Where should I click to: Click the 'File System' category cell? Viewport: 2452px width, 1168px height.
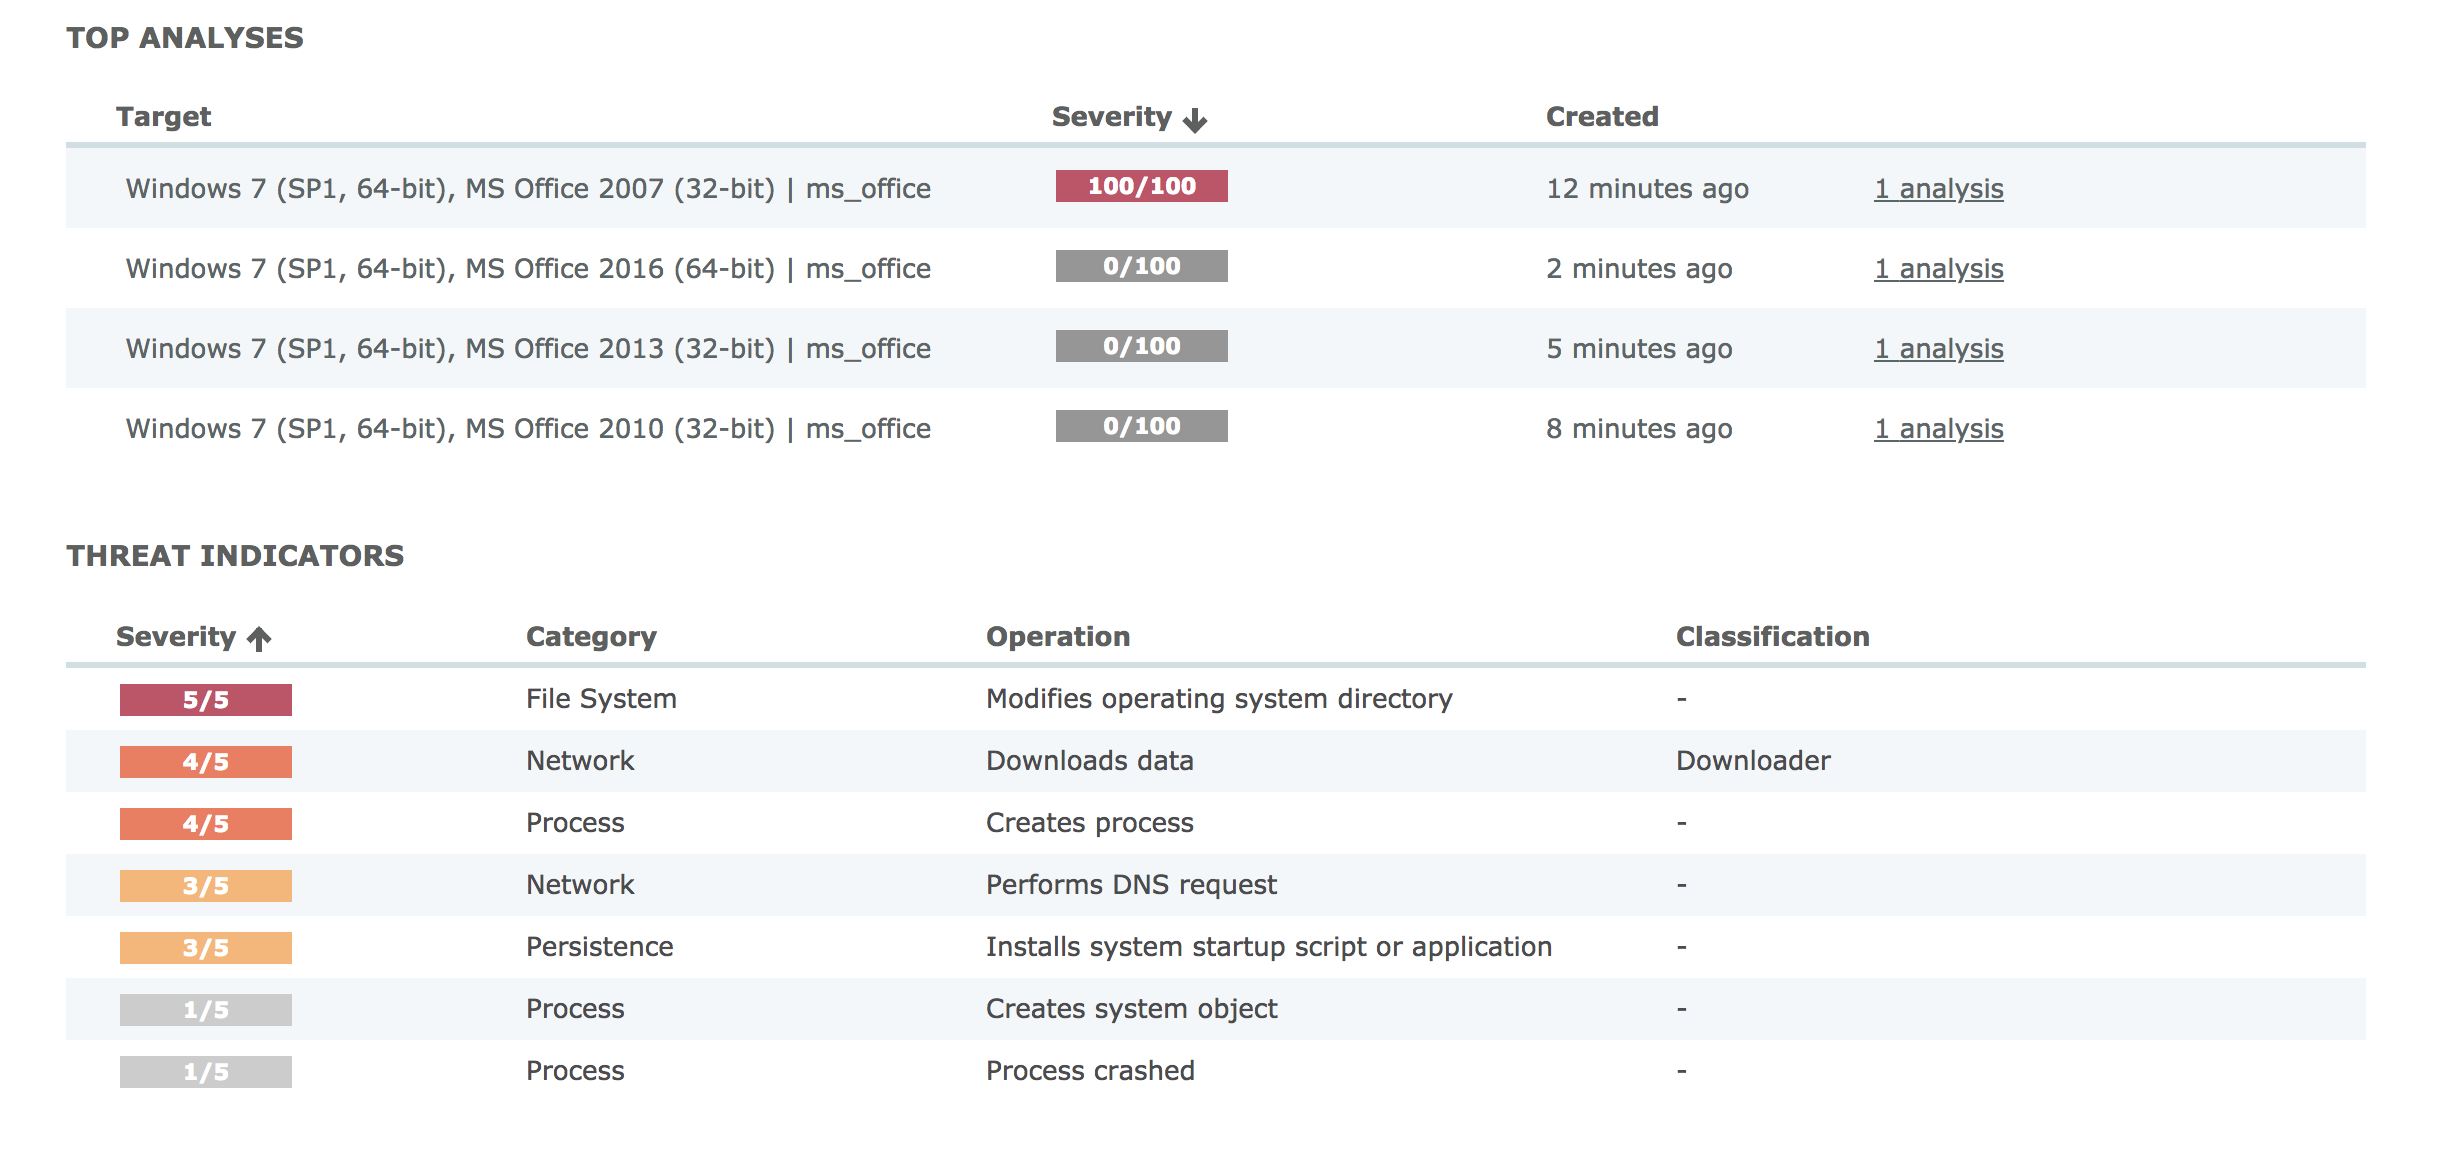click(x=601, y=699)
